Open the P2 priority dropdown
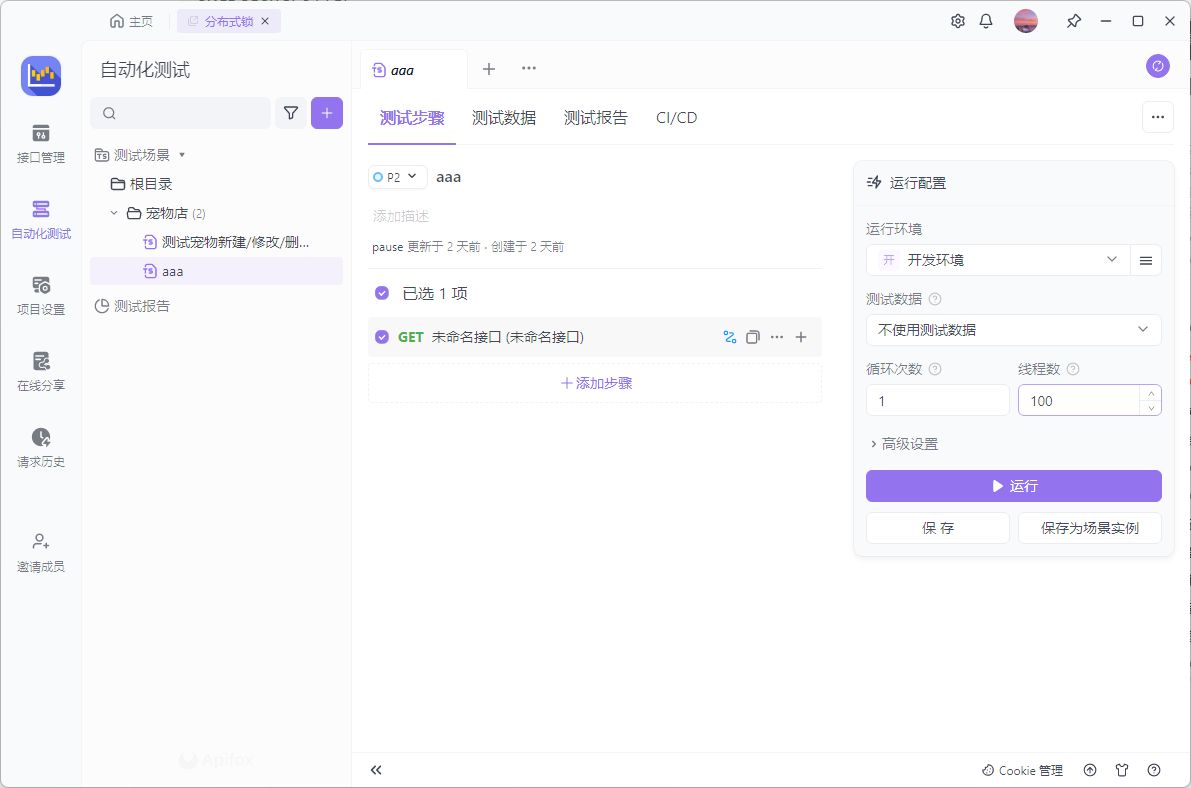Image resolution: width=1191 pixels, height=788 pixels. coord(398,177)
